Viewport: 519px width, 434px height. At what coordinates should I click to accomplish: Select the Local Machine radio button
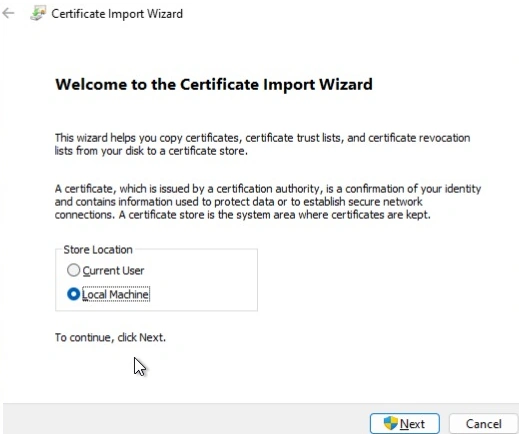73,294
